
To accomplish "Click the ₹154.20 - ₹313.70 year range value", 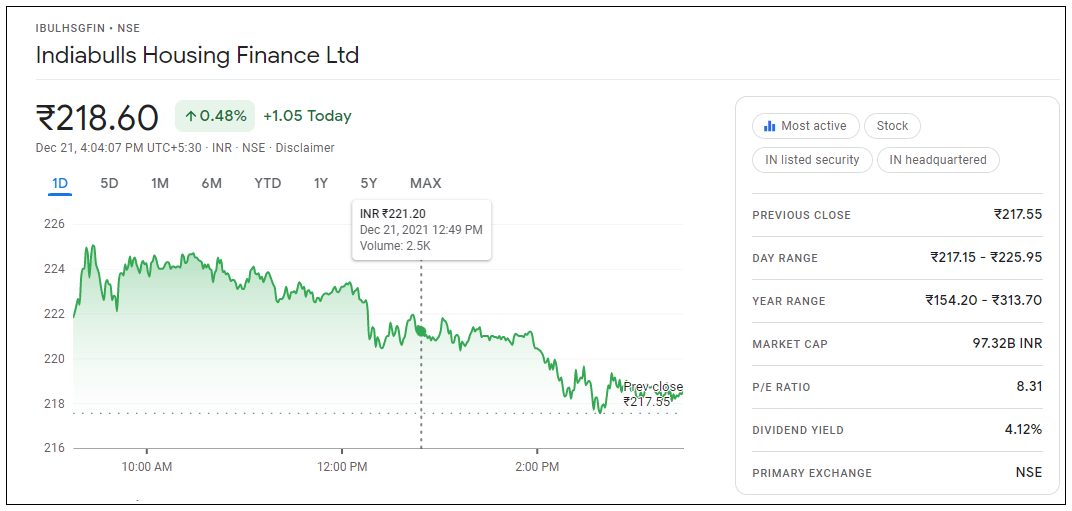I will [x=984, y=300].
